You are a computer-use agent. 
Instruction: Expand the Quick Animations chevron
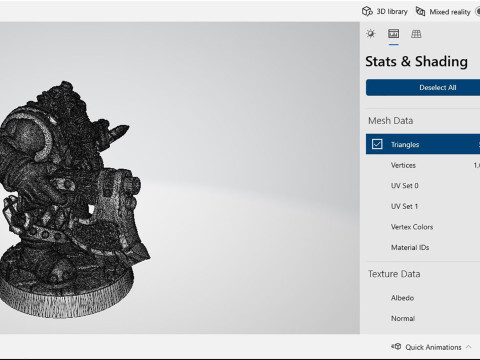(469, 347)
